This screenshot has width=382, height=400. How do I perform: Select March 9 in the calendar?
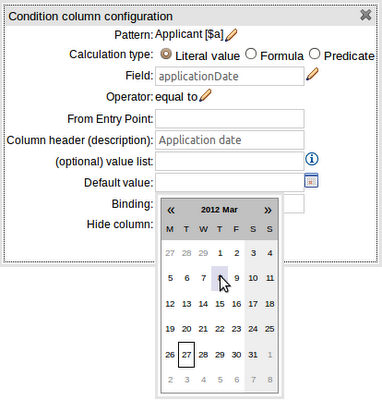[x=236, y=278]
